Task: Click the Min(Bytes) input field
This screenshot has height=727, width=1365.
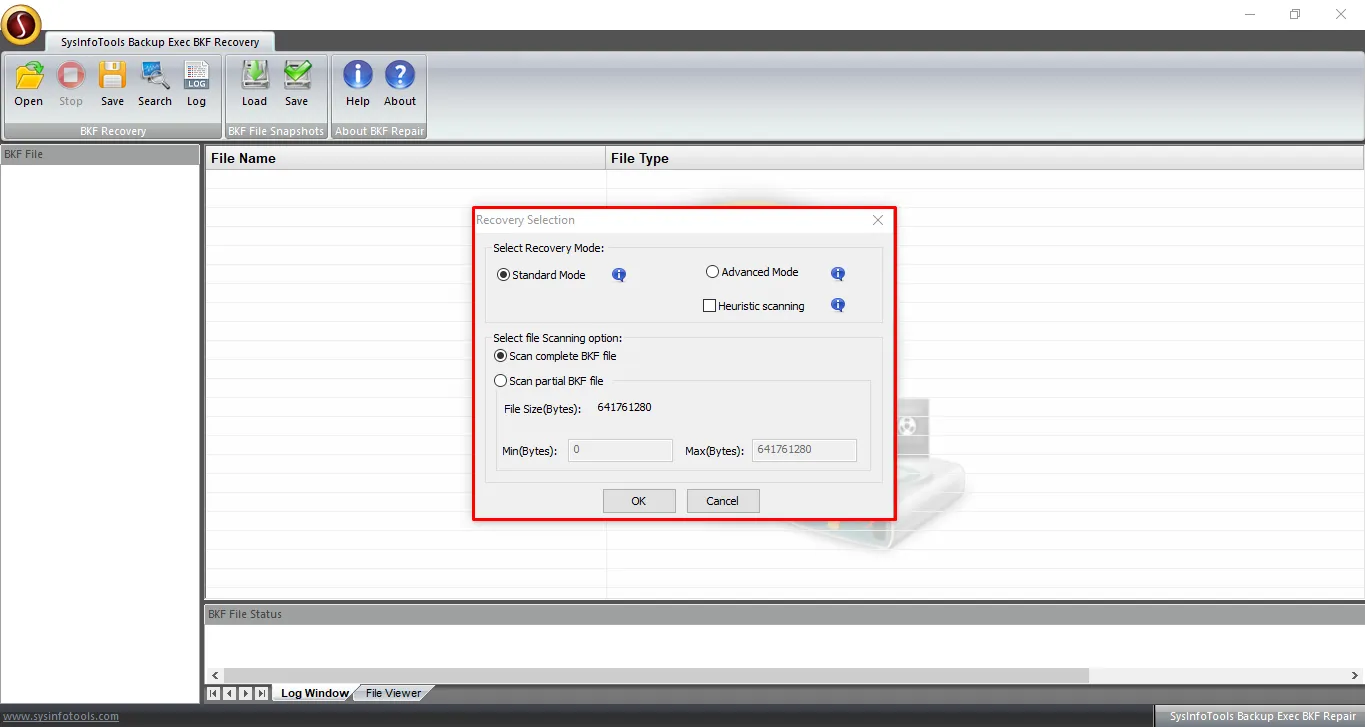Action: [620, 450]
